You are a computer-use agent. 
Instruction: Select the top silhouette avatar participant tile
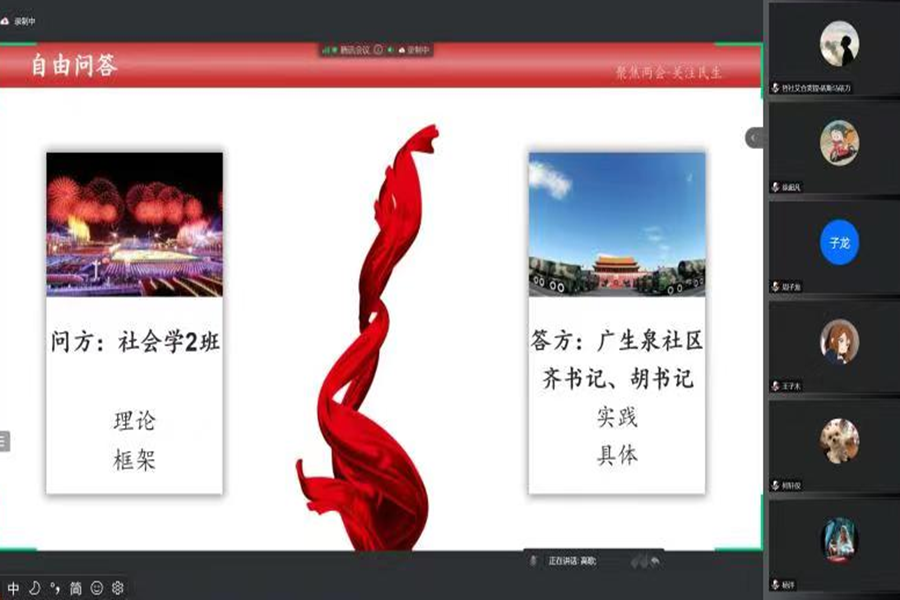(839, 44)
